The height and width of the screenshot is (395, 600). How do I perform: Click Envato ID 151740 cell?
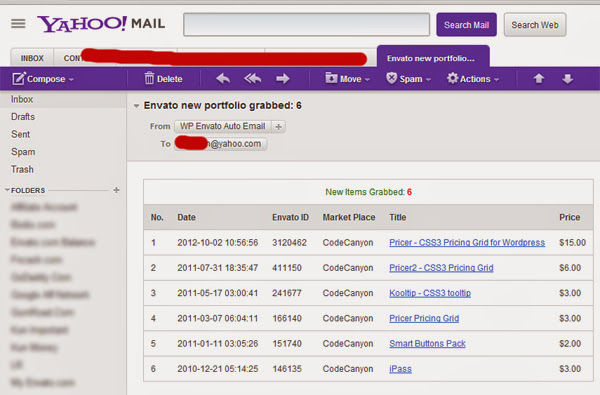(x=287, y=344)
